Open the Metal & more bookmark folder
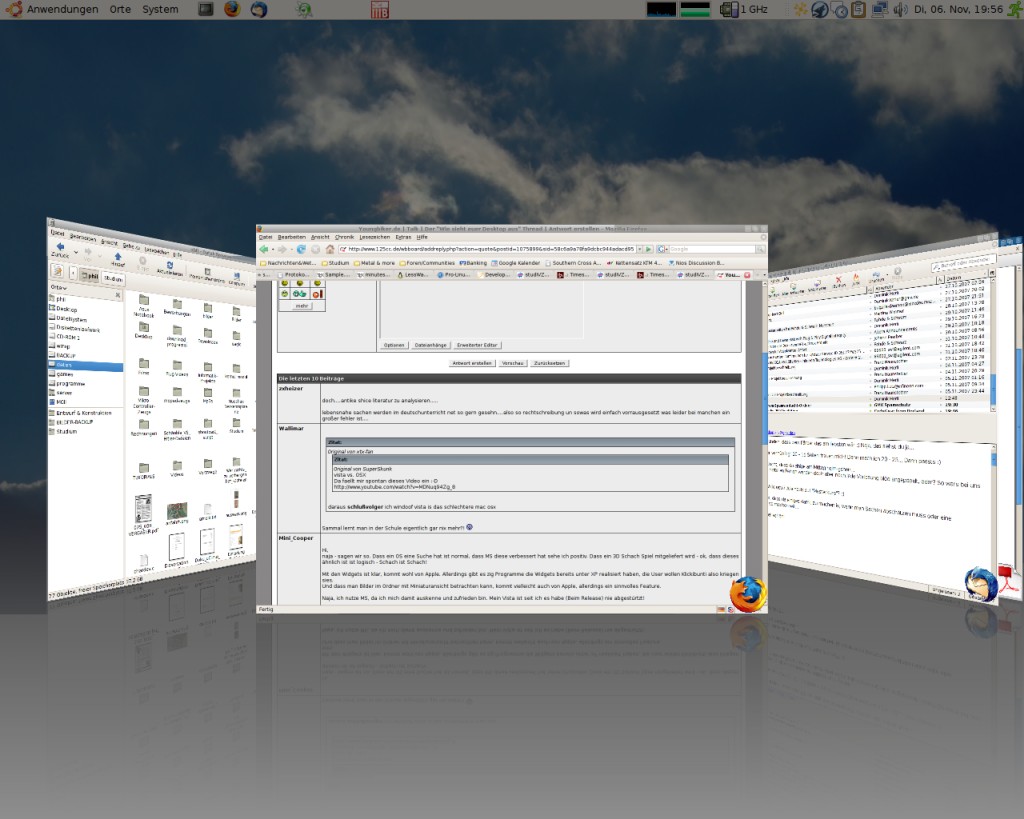Image resolution: width=1024 pixels, height=819 pixels. coord(374,263)
